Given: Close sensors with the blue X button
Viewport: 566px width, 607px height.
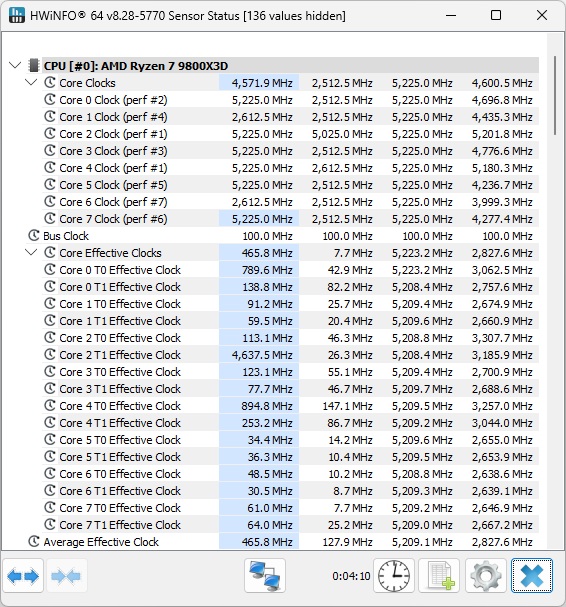Looking at the screenshot, I should coord(532,576).
